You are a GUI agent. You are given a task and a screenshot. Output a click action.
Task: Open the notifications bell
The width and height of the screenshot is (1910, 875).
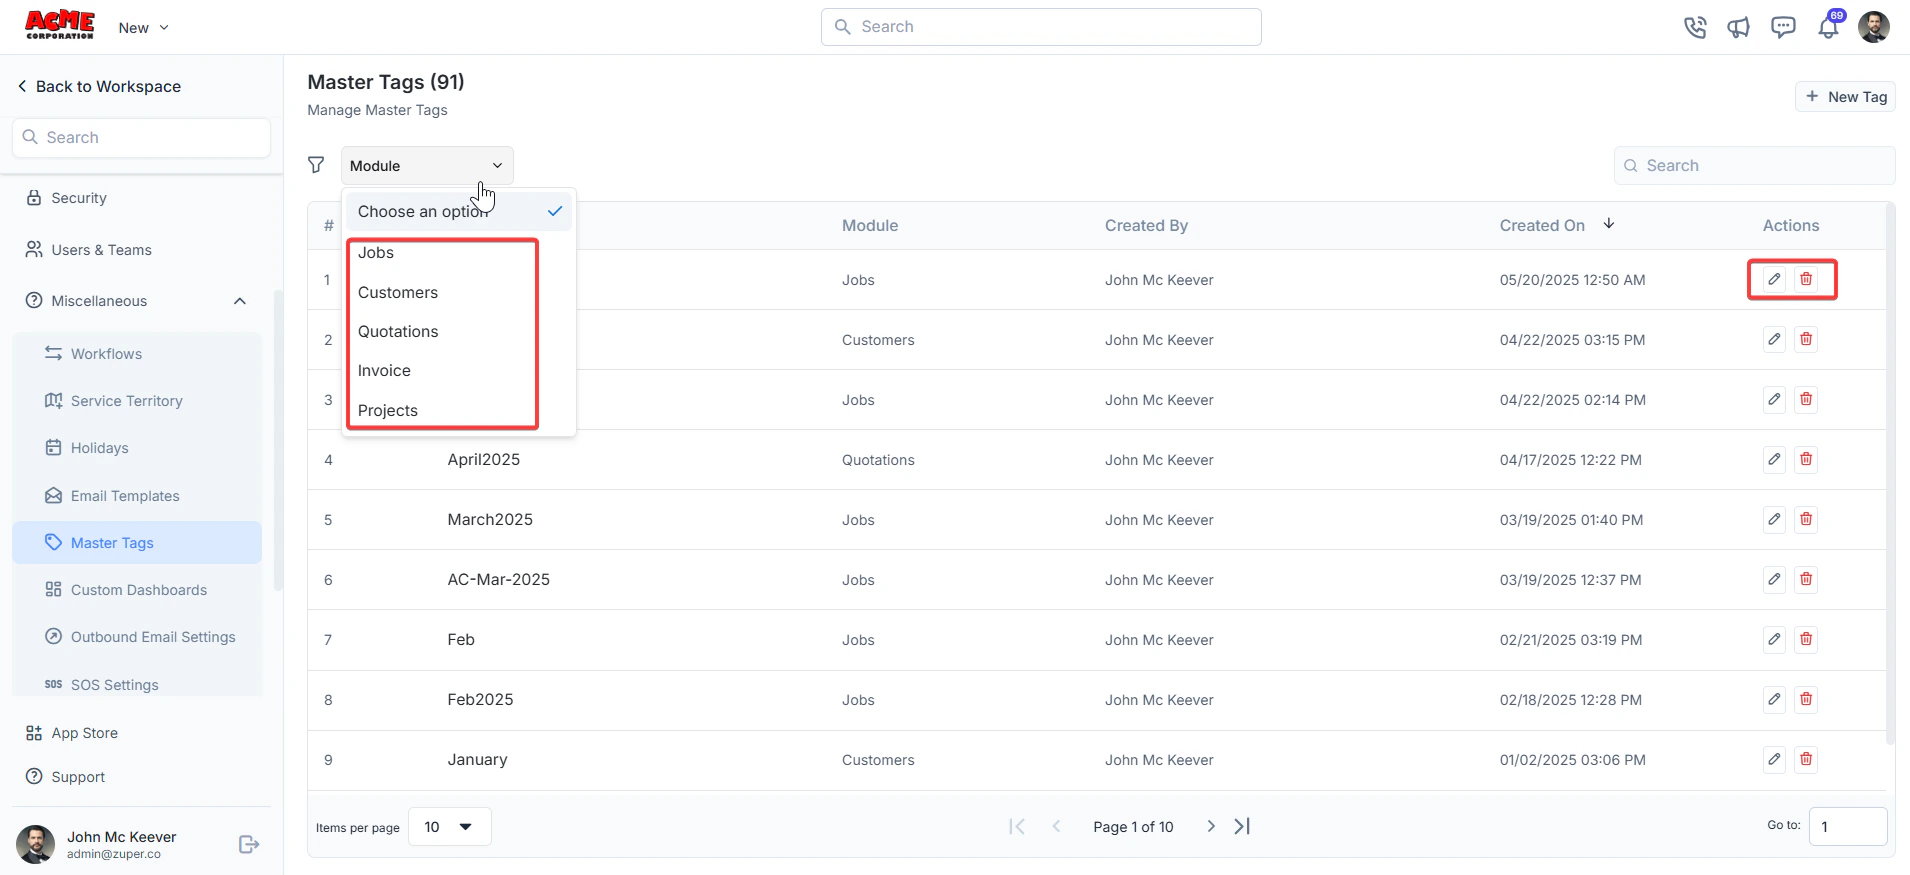pyautogui.click(x=1828, y=27)
